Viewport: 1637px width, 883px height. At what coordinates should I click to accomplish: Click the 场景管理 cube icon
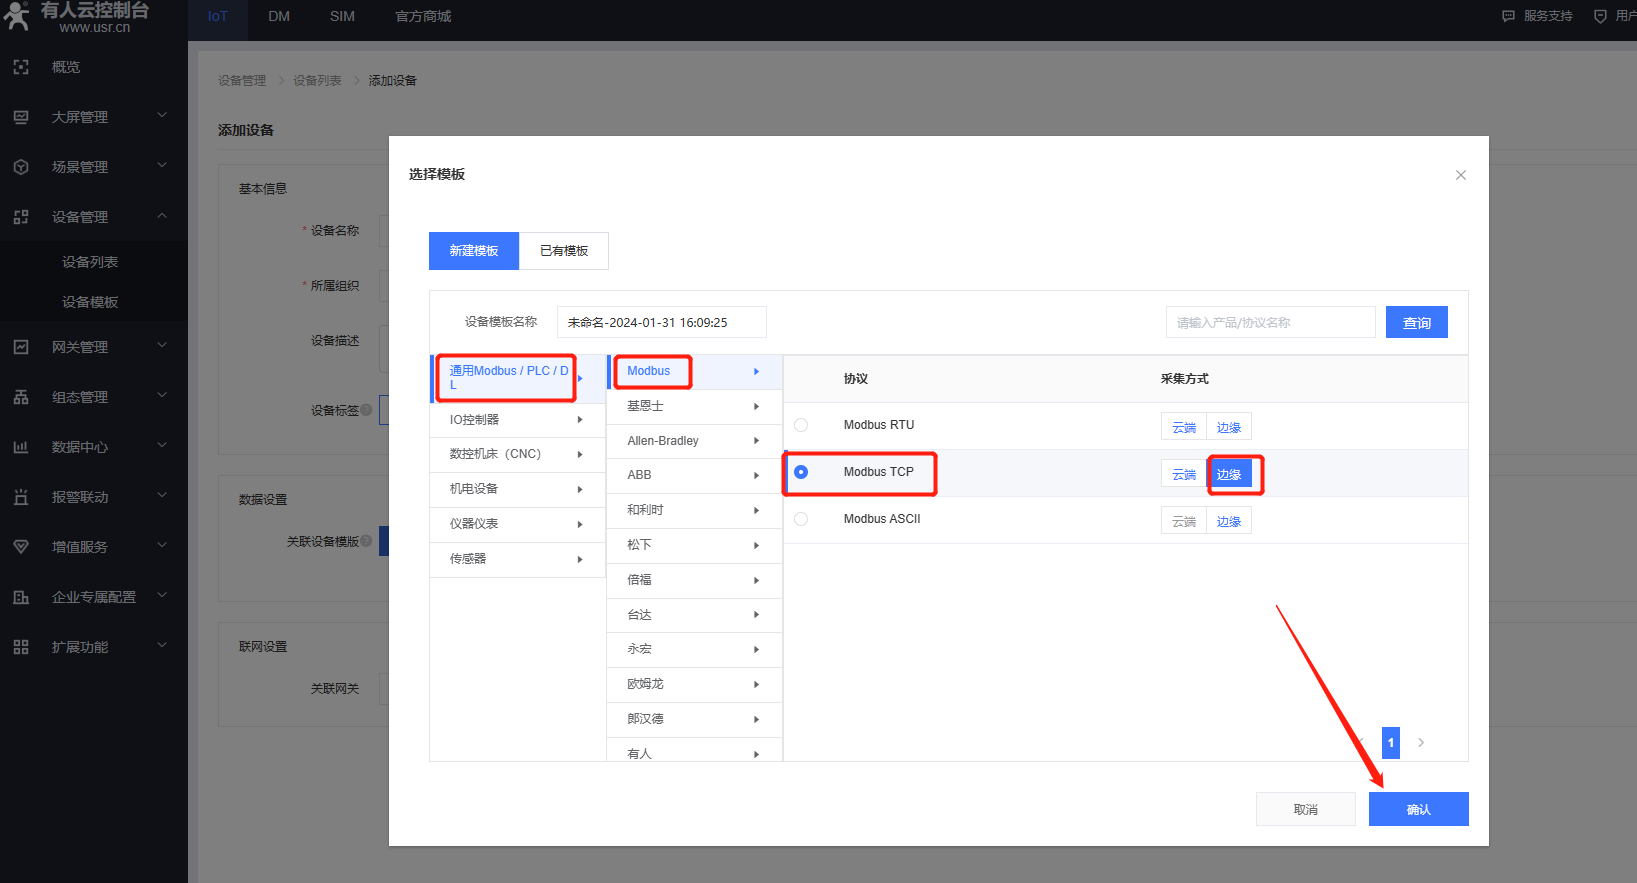21,167
